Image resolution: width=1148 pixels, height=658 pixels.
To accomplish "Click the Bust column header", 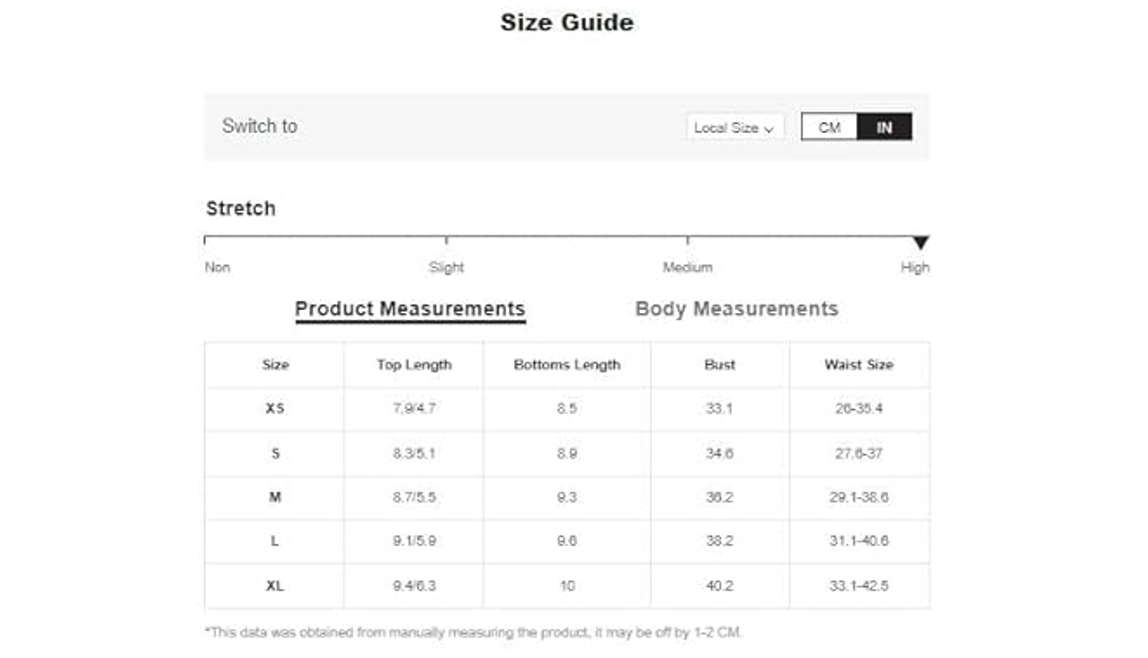I will click(720, 364).
